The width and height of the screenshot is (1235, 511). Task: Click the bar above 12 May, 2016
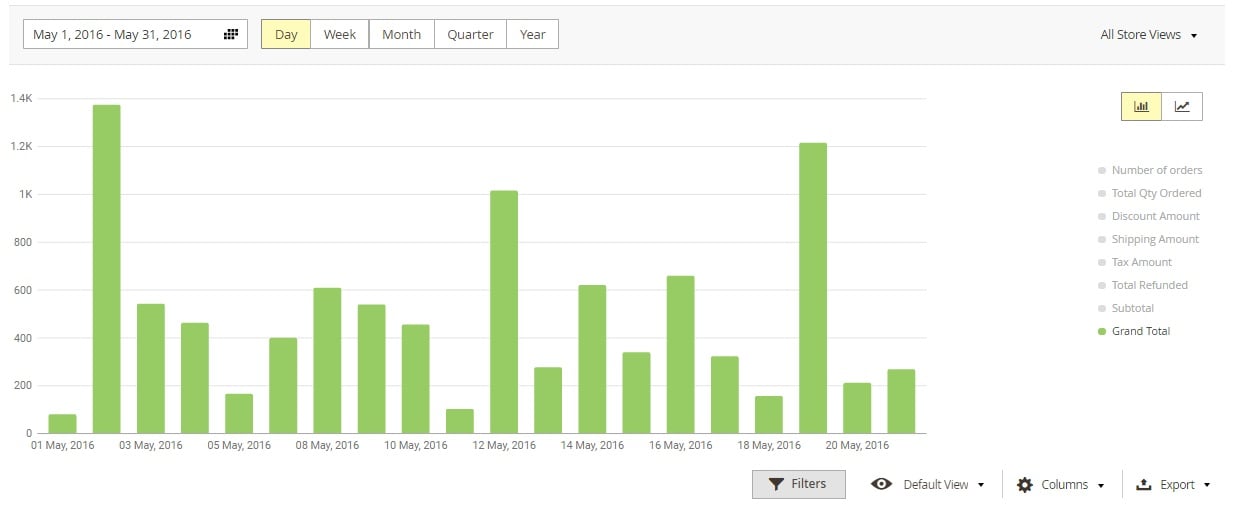[504, 312]
